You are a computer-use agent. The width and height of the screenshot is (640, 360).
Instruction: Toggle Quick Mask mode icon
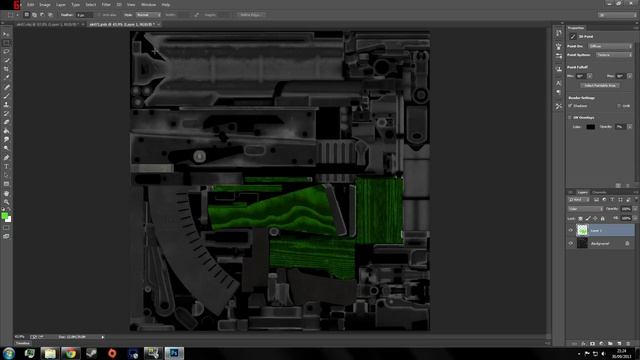pyautogui.click(x=6, y=228)
